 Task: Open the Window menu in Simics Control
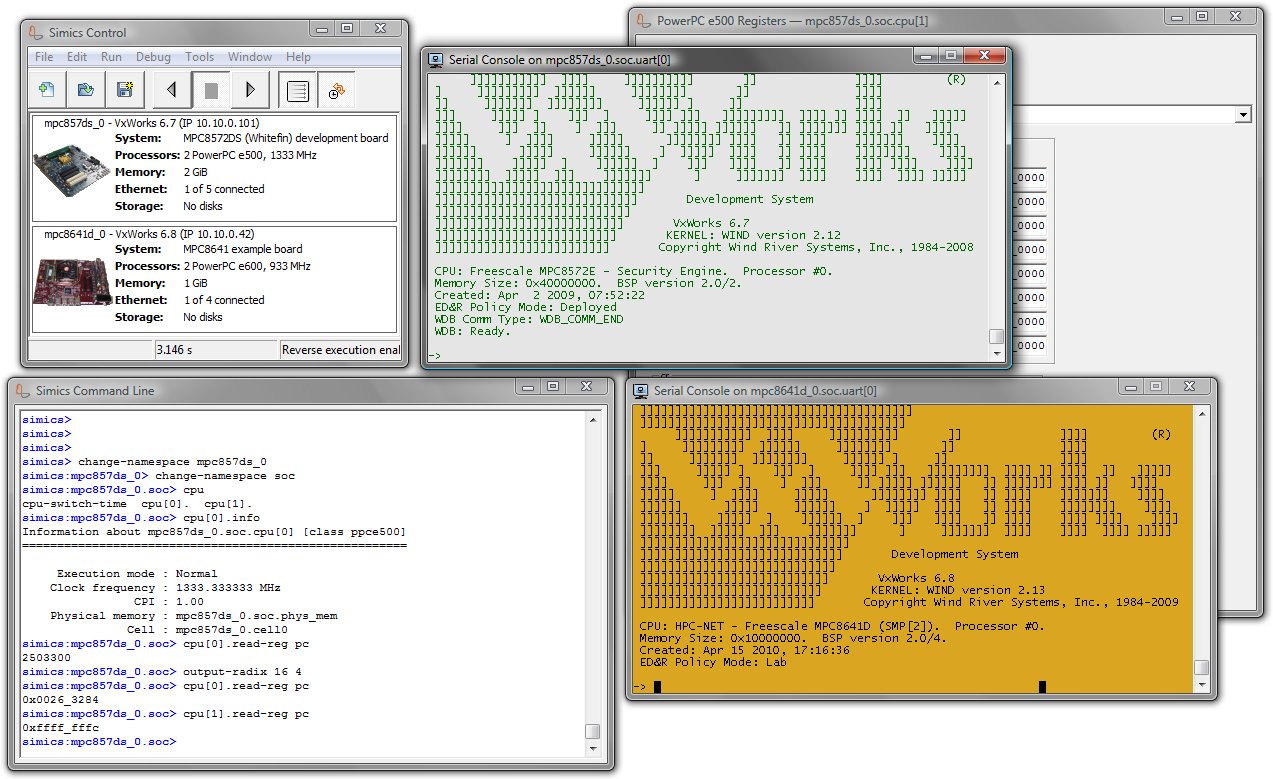pyautogui.click(x=250, y=57)
